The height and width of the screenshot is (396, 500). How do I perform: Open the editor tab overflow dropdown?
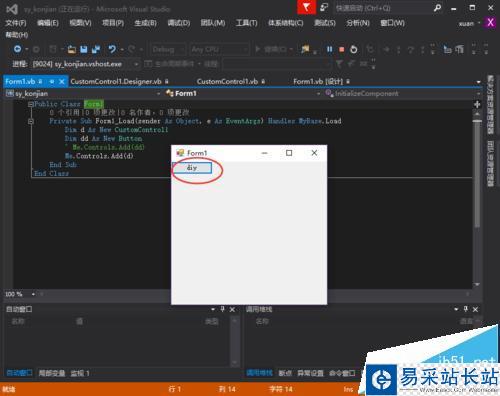478,82
